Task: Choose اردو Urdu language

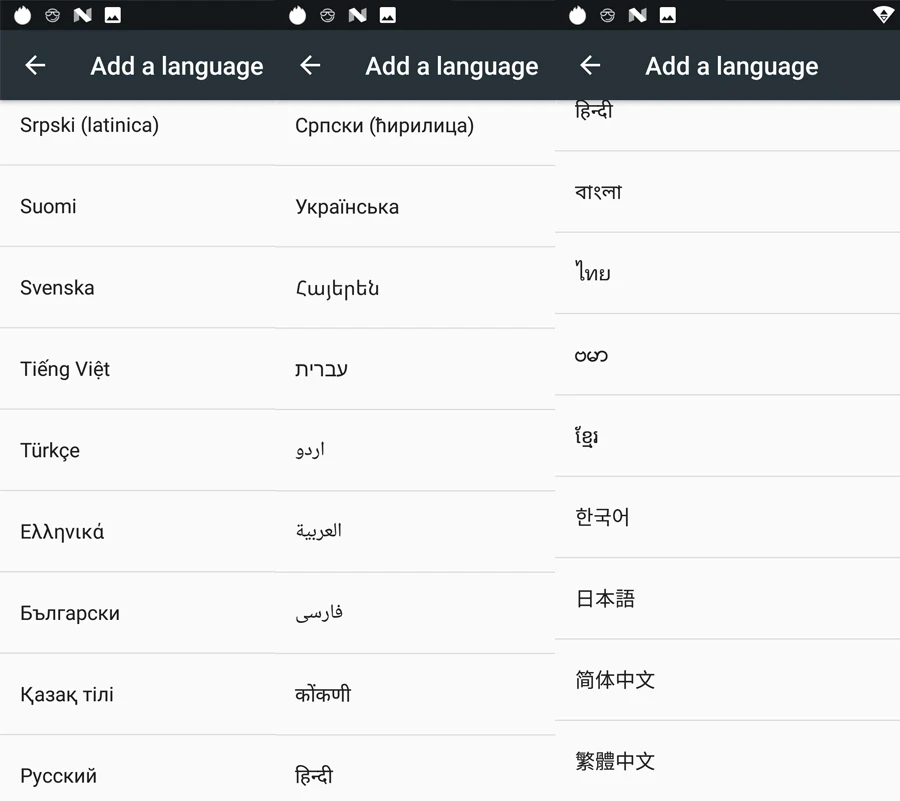Action: click(415, 451)
